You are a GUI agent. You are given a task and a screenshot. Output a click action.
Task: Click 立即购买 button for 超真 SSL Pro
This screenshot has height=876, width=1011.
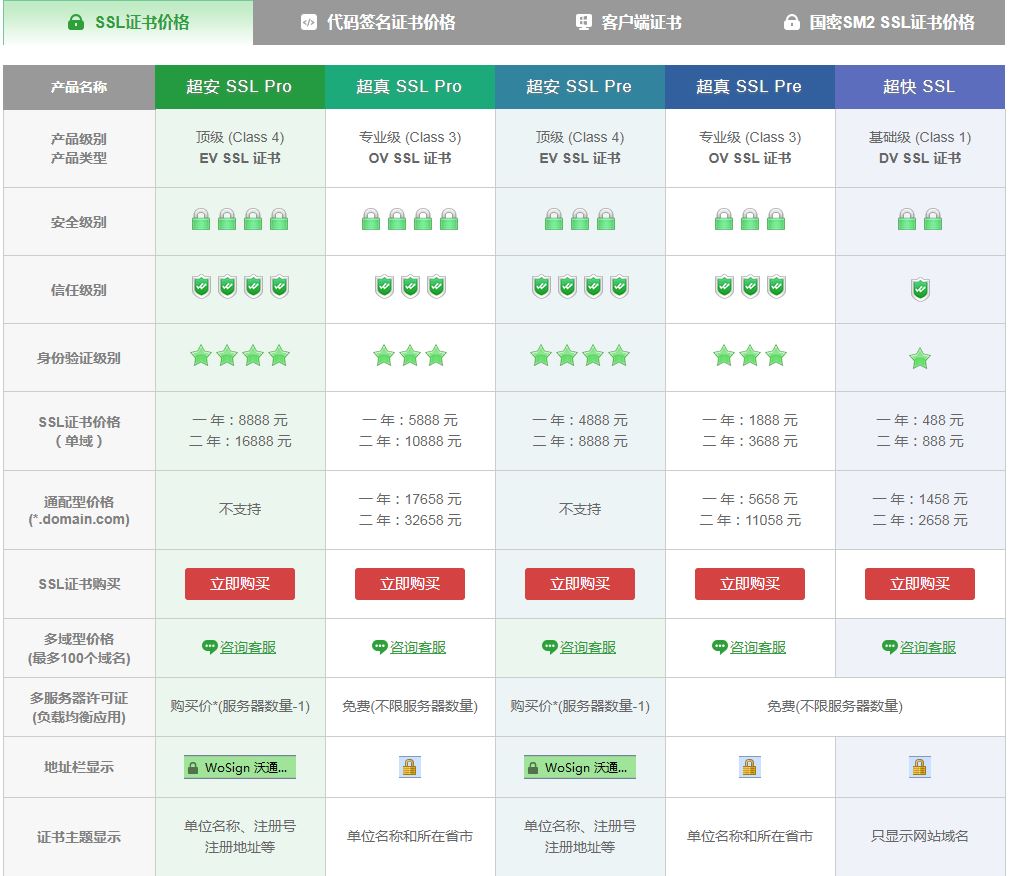click(410, 584)
